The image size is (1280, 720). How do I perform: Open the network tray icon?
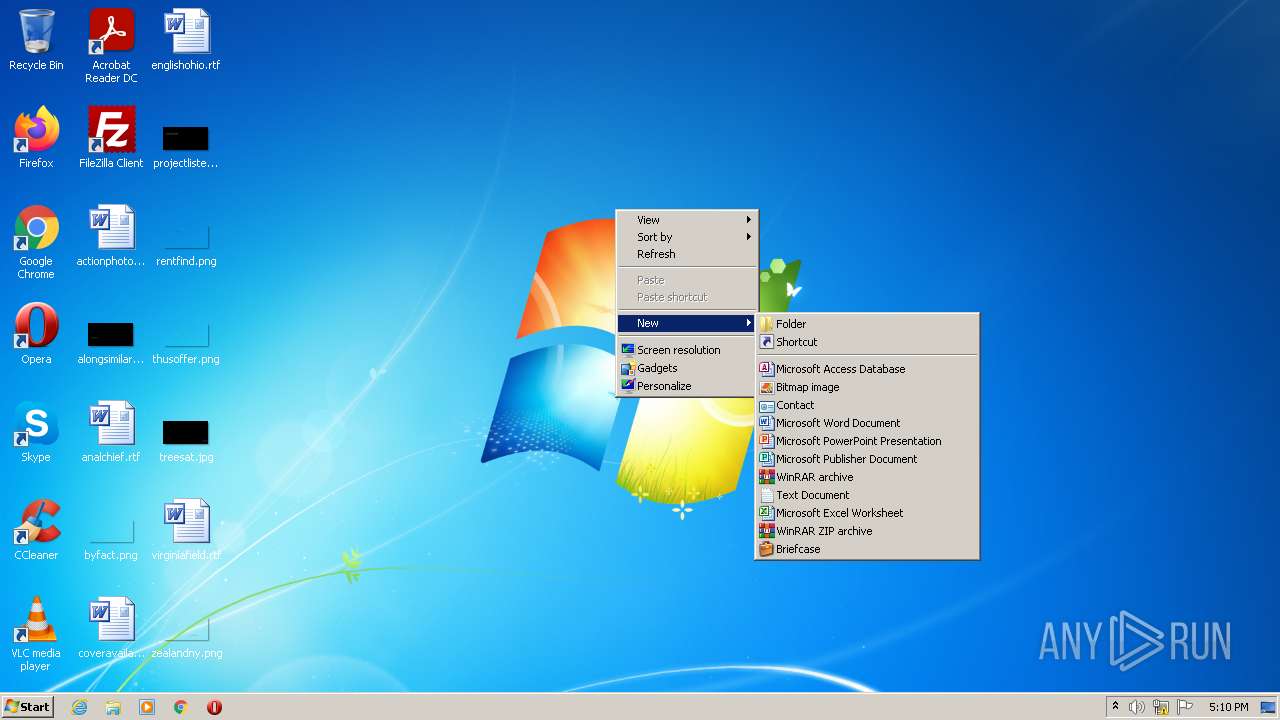pyautogui.click(x=1161, y=707)
